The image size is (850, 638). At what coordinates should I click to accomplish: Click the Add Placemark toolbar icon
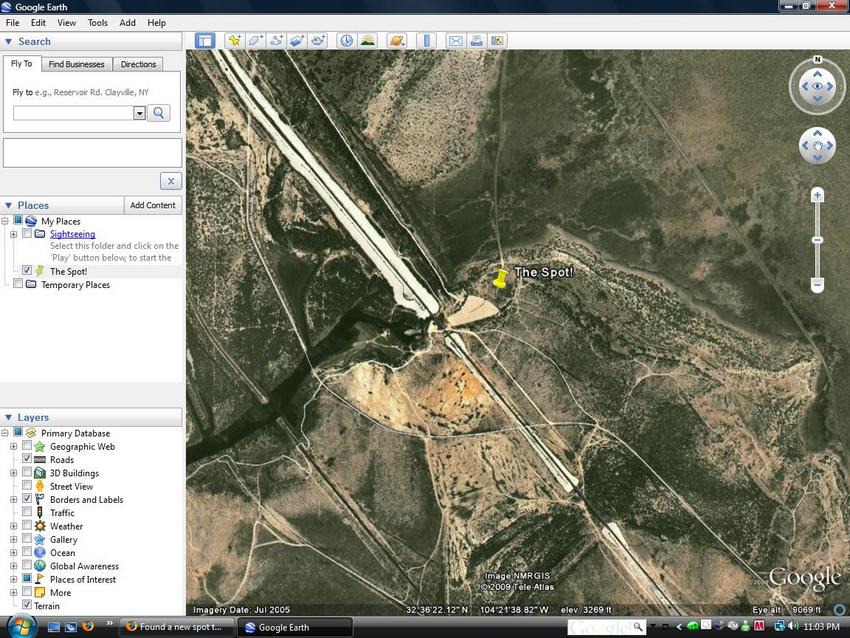[234, 41]
